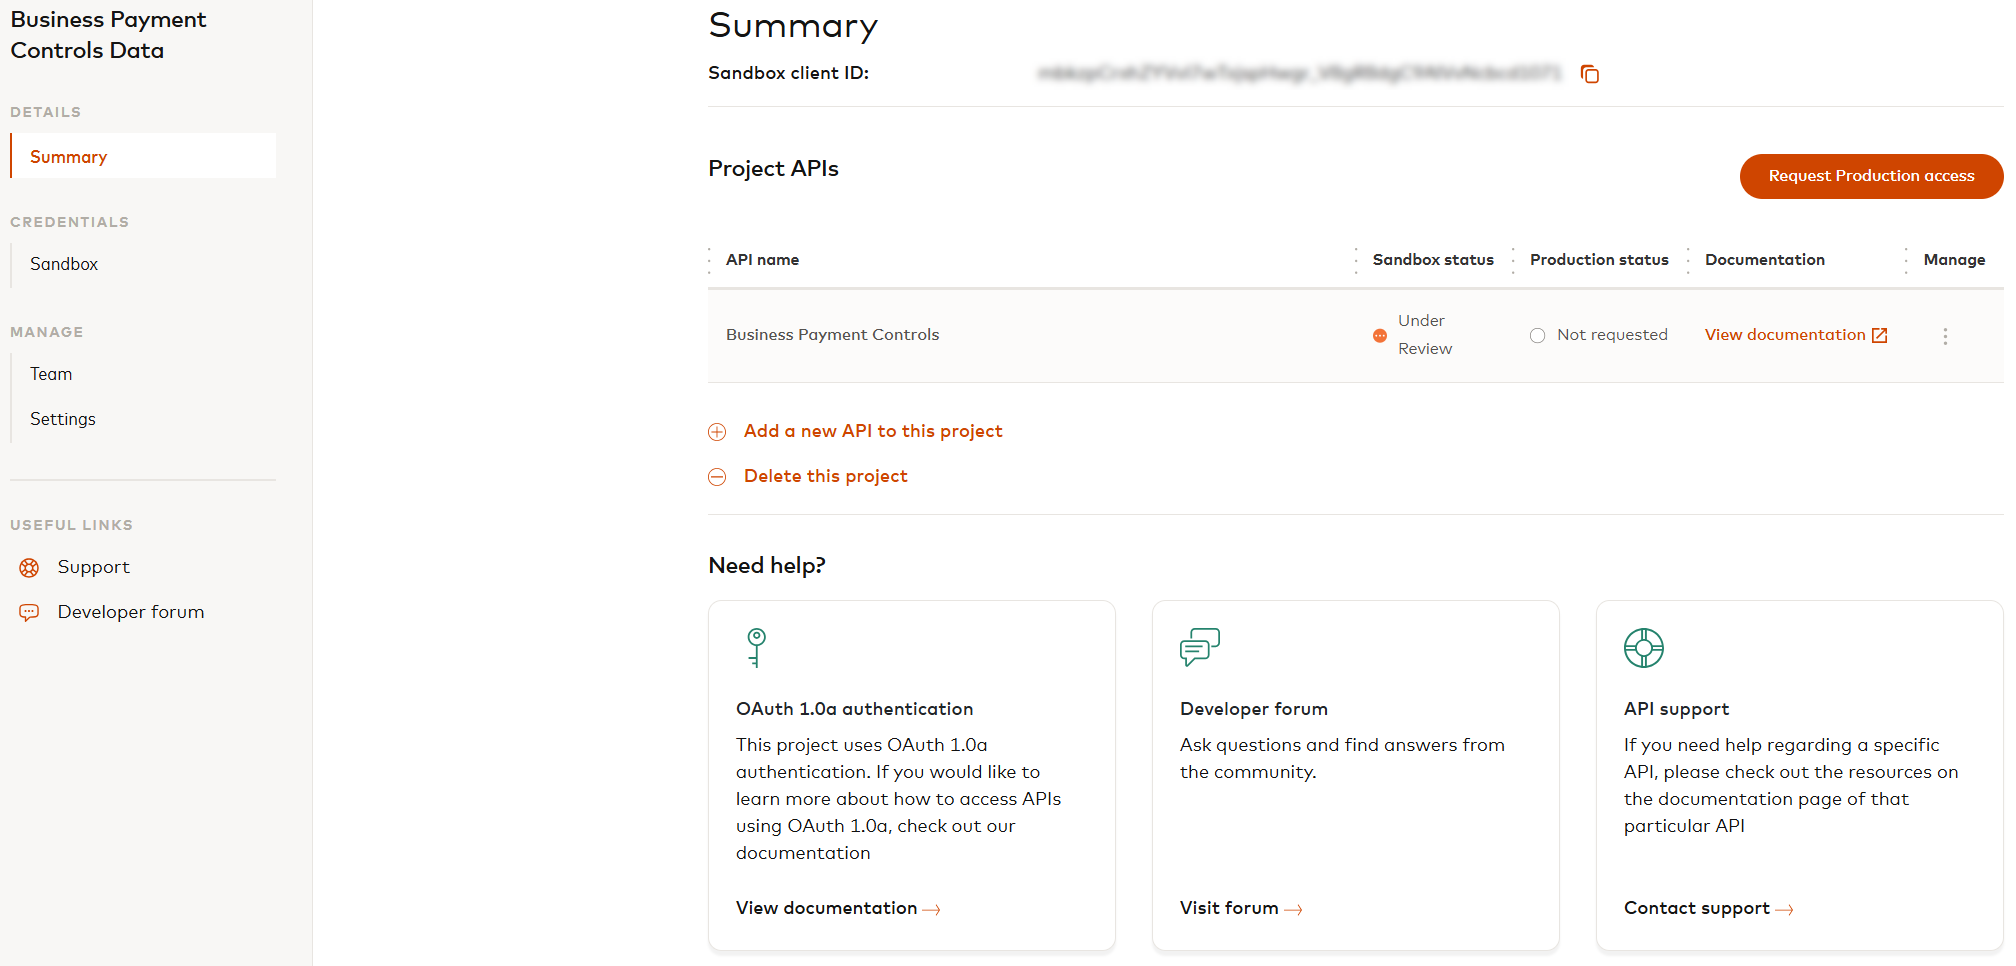This screenshot has width=2016, height=966.
Task: Click the Under Review status text
Action: [1425, 335]
